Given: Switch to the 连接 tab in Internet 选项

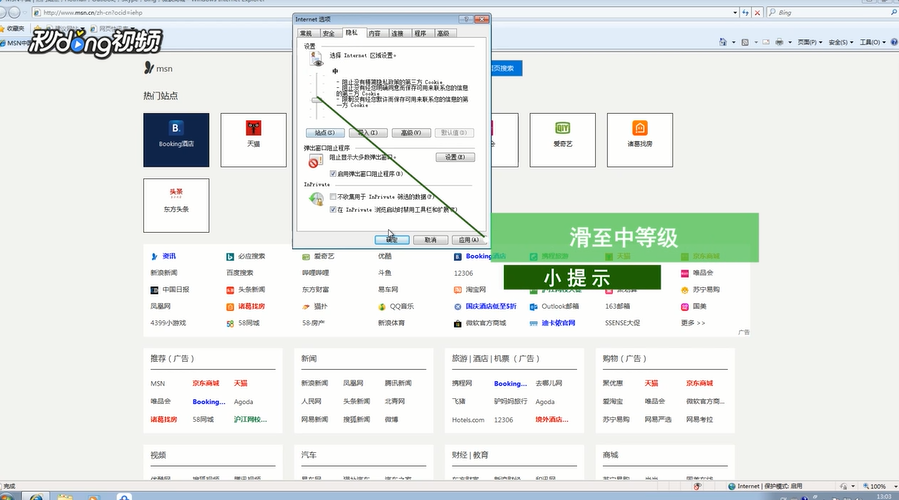Looking at the screenshot, I should click(397, 33).
